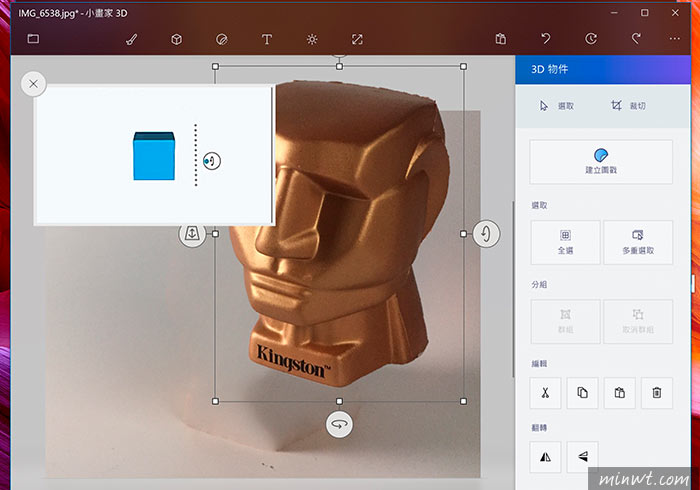Enable the Multiselect button
700x490 pixels.
pyautogui.click(x=638, y=242)
